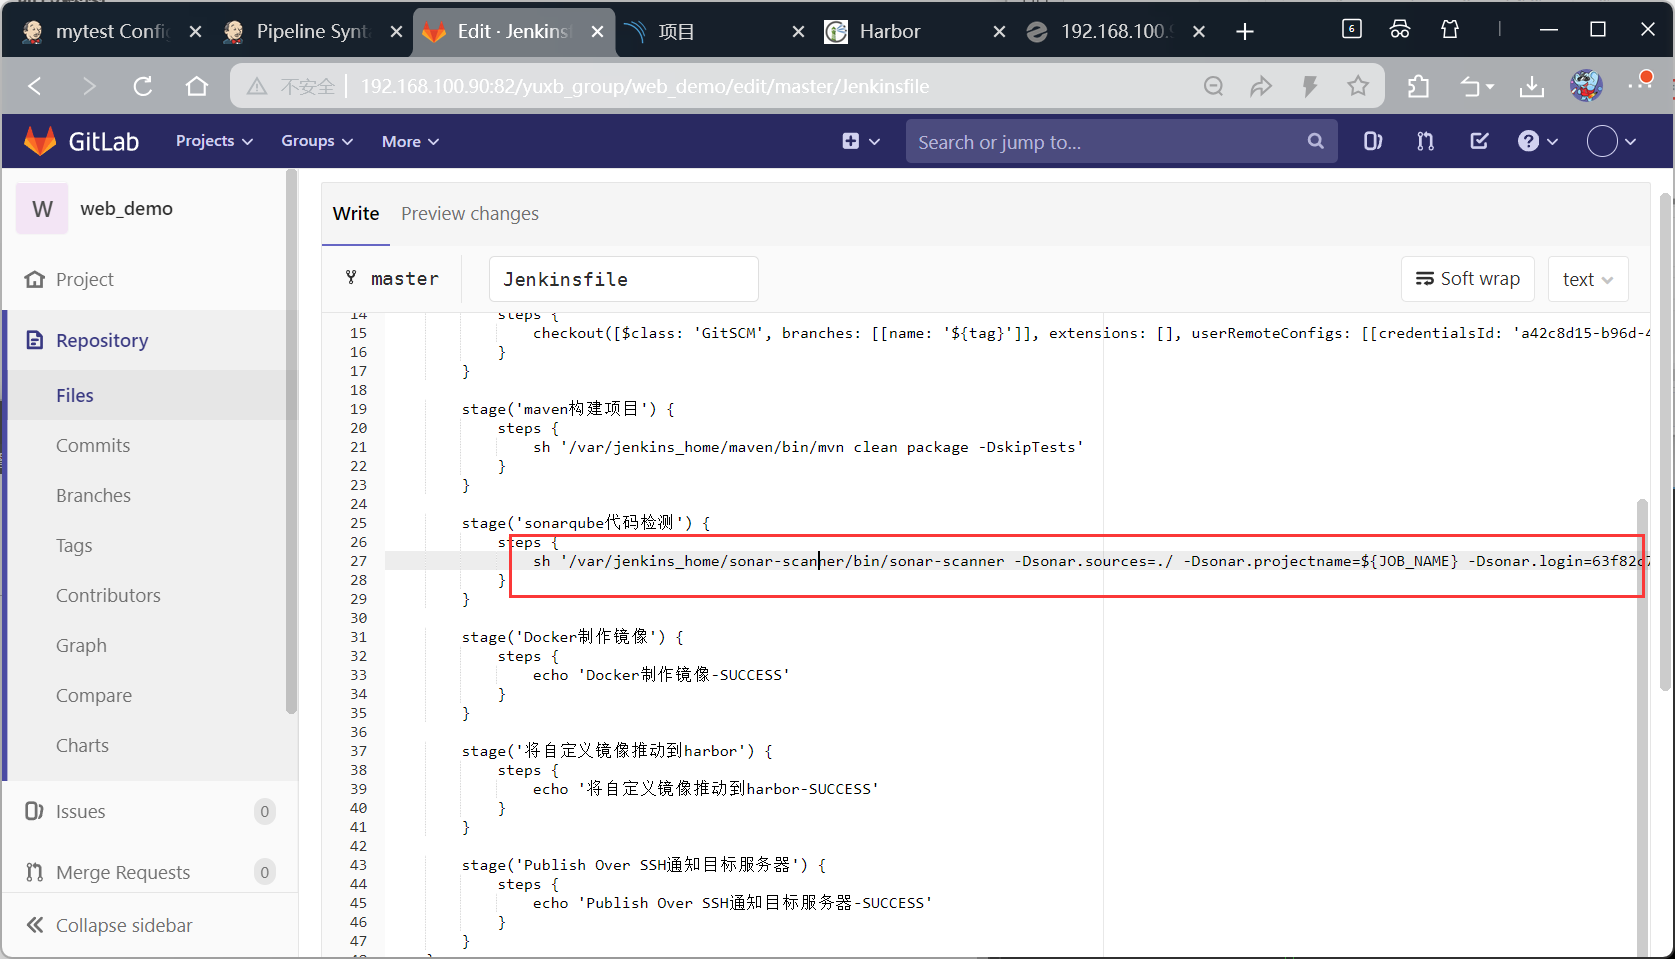Collapse the sidebar
Screen dimensions: 1675x959
click(108, 925)
